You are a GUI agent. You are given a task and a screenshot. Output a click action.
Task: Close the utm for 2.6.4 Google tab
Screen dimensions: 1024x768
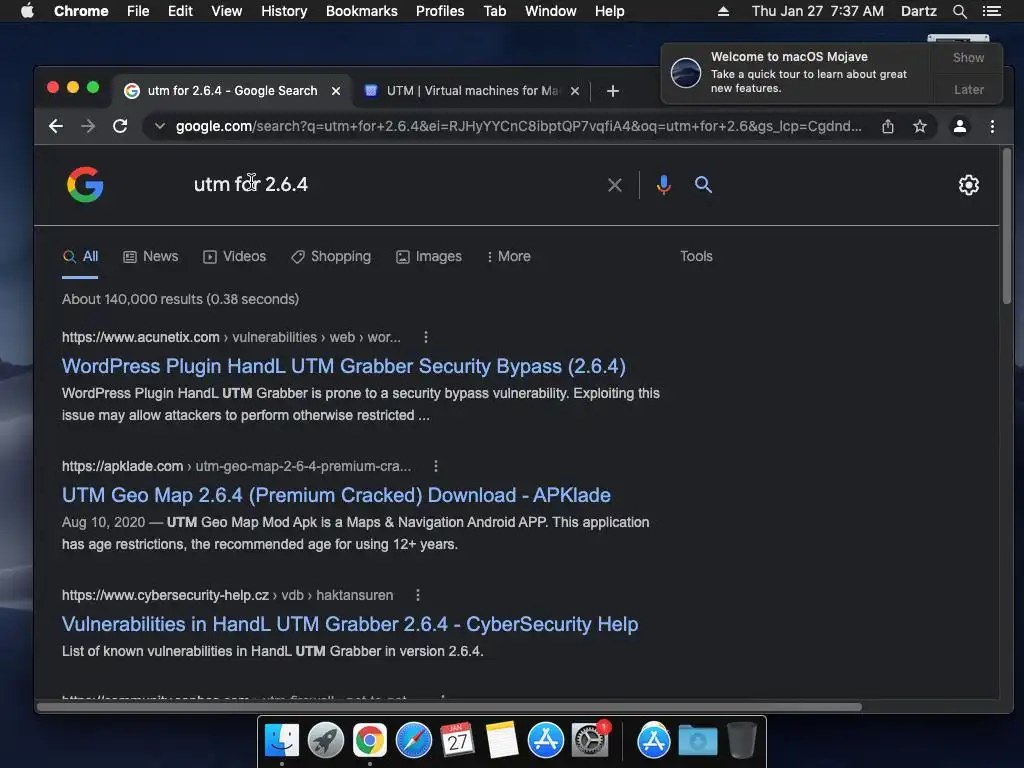tap(336, 91)
